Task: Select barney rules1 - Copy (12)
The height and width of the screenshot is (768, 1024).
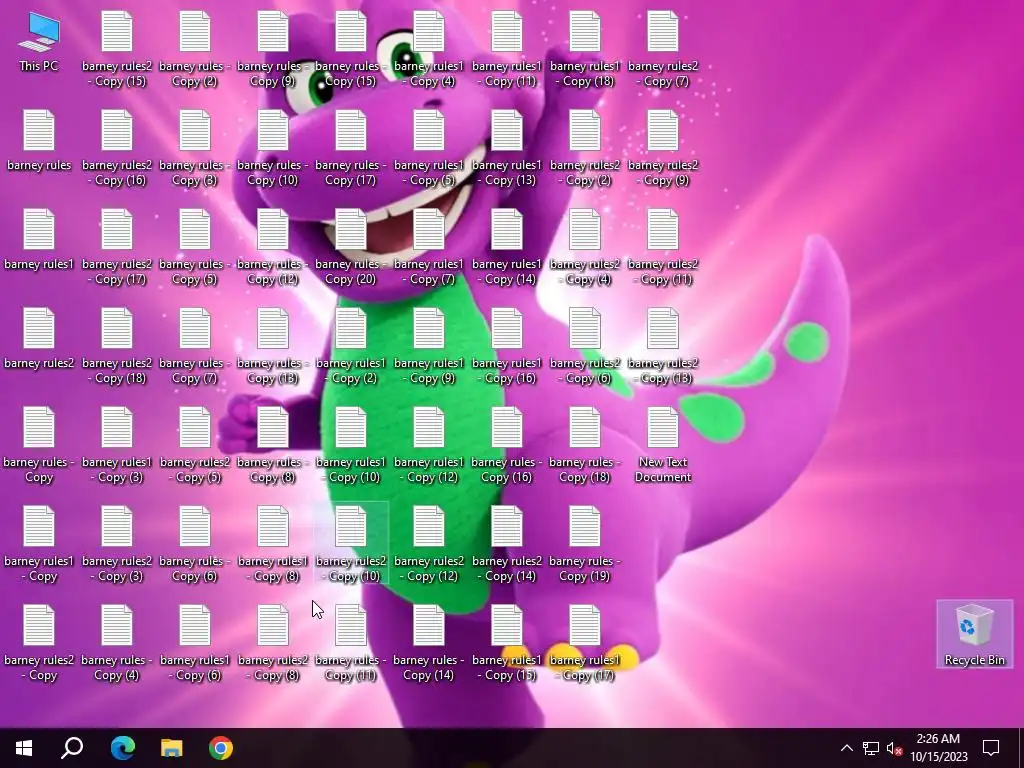Action: click(x=429, y=445)
